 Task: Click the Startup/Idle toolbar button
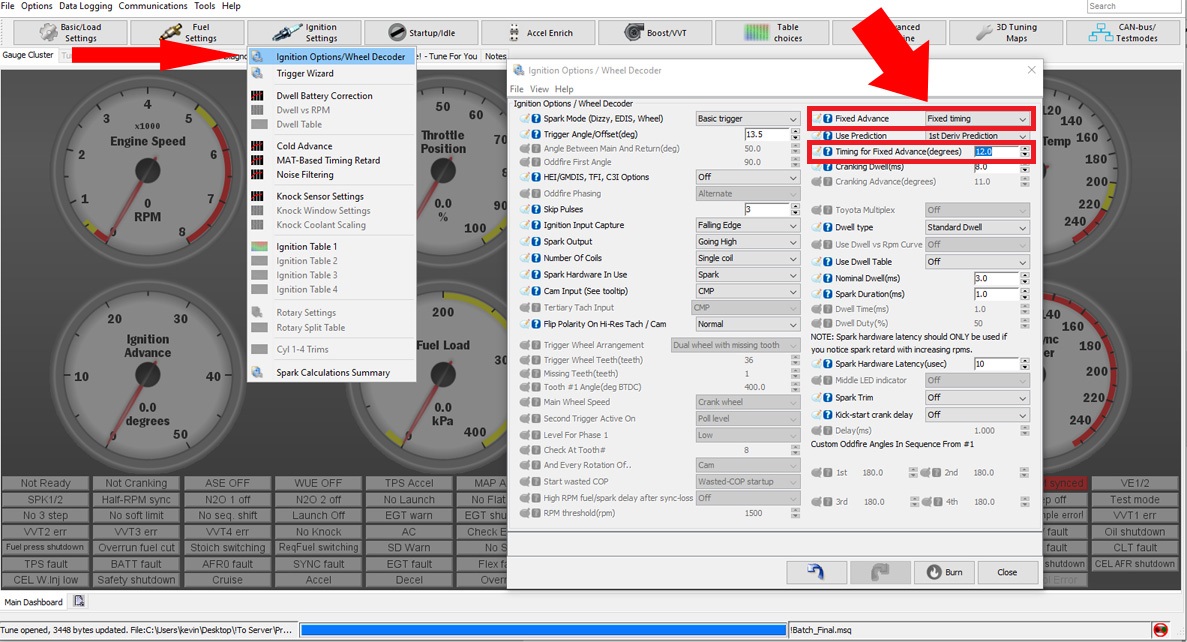420,33
